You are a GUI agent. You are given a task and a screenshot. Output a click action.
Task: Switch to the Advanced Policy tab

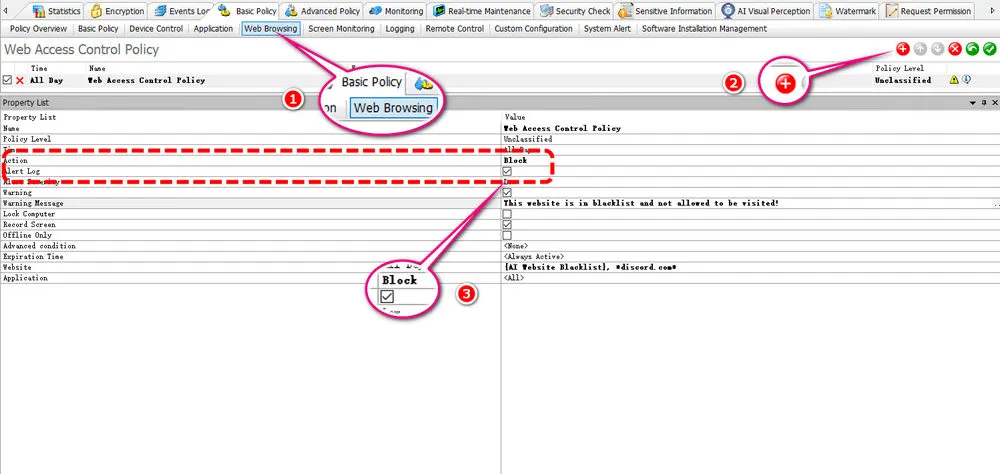pyautogui.click(x=323, y=11)
